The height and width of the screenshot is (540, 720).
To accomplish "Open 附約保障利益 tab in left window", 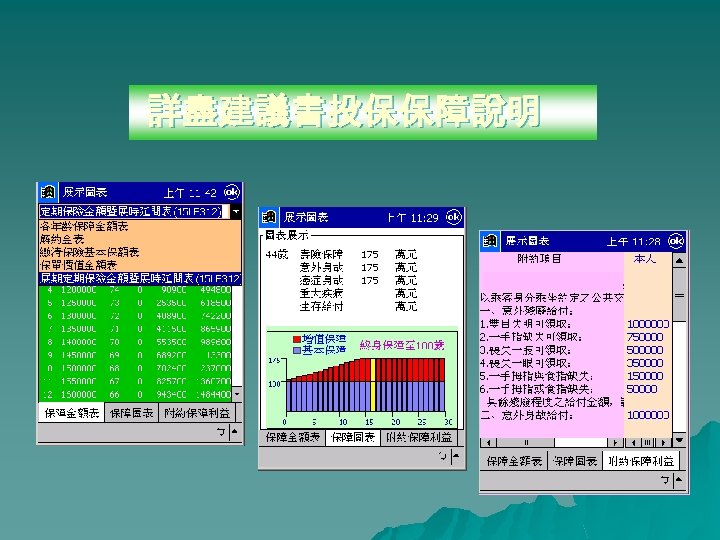I will tap(197, 413).
